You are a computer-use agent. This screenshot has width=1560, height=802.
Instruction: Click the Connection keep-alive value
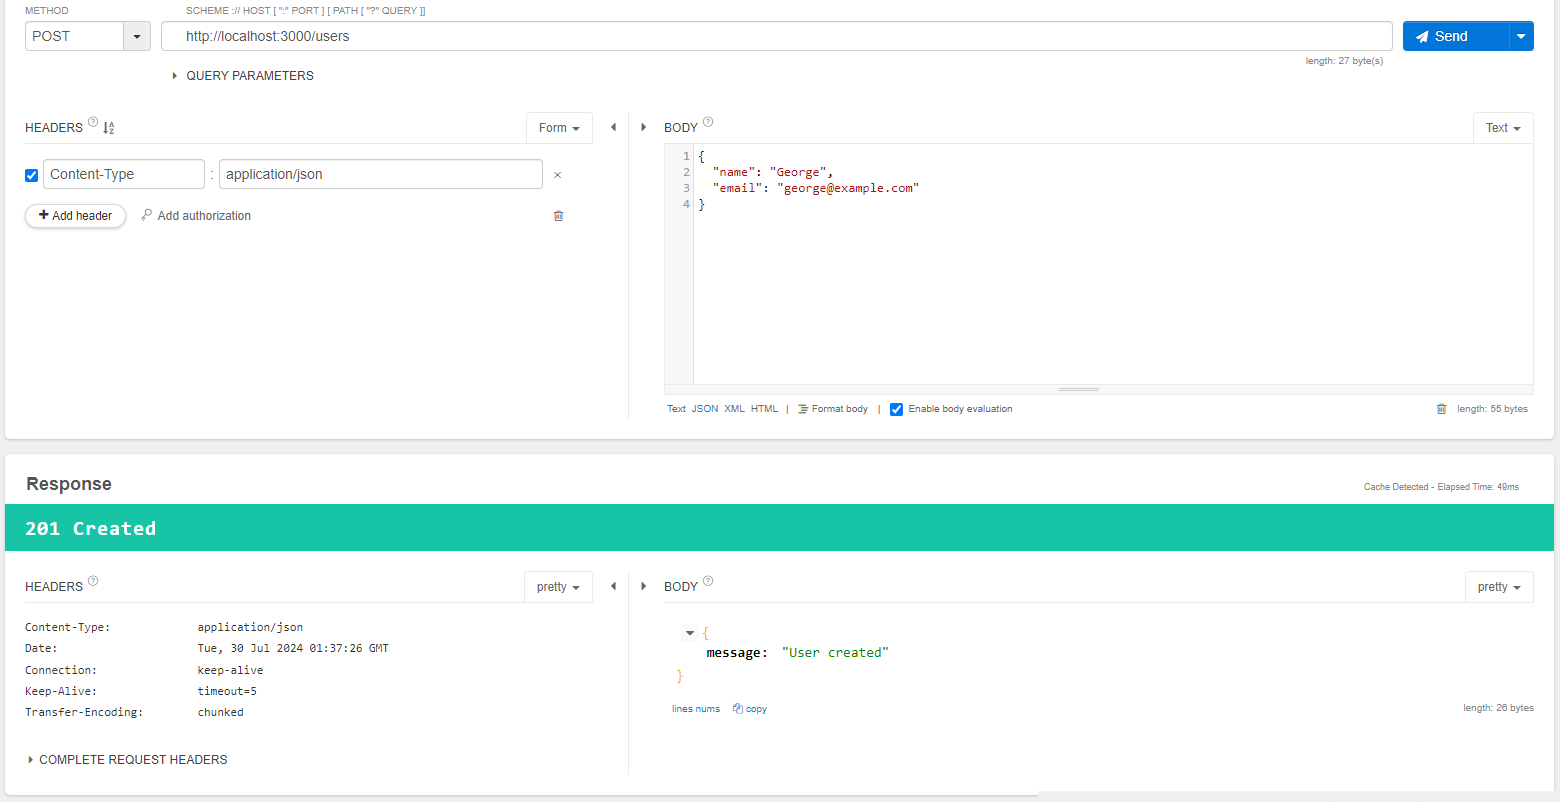(x=230, y=671)
